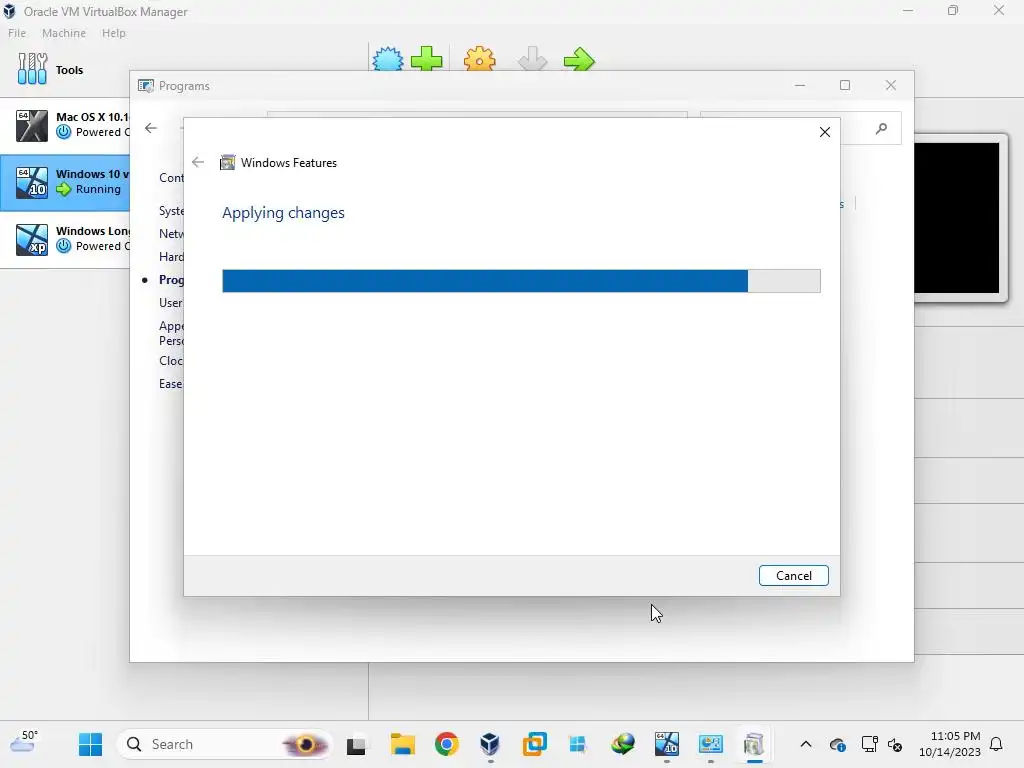Click search magnifier in Programs window
This screenshot has width=1024, height=768.
pyautogui.click(x=882, y=129)
